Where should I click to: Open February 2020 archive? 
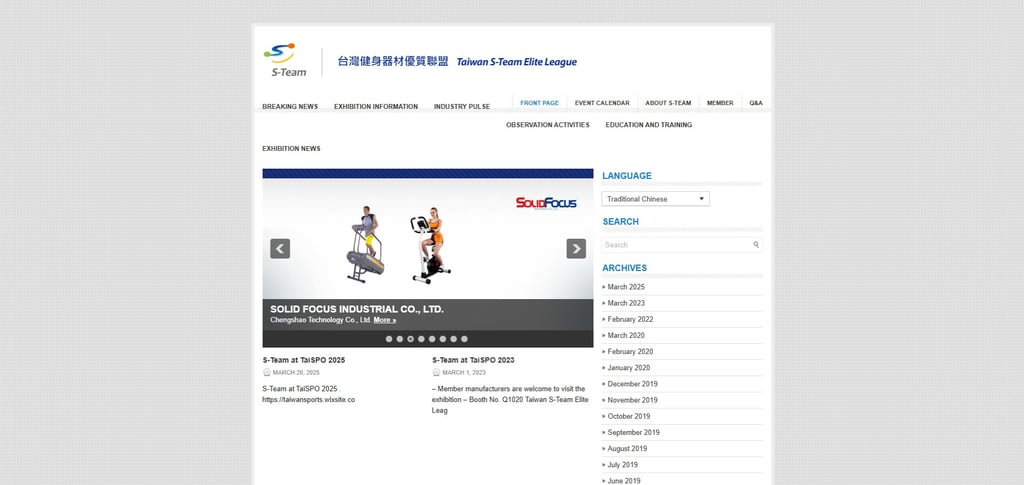(x=630, y=352)
